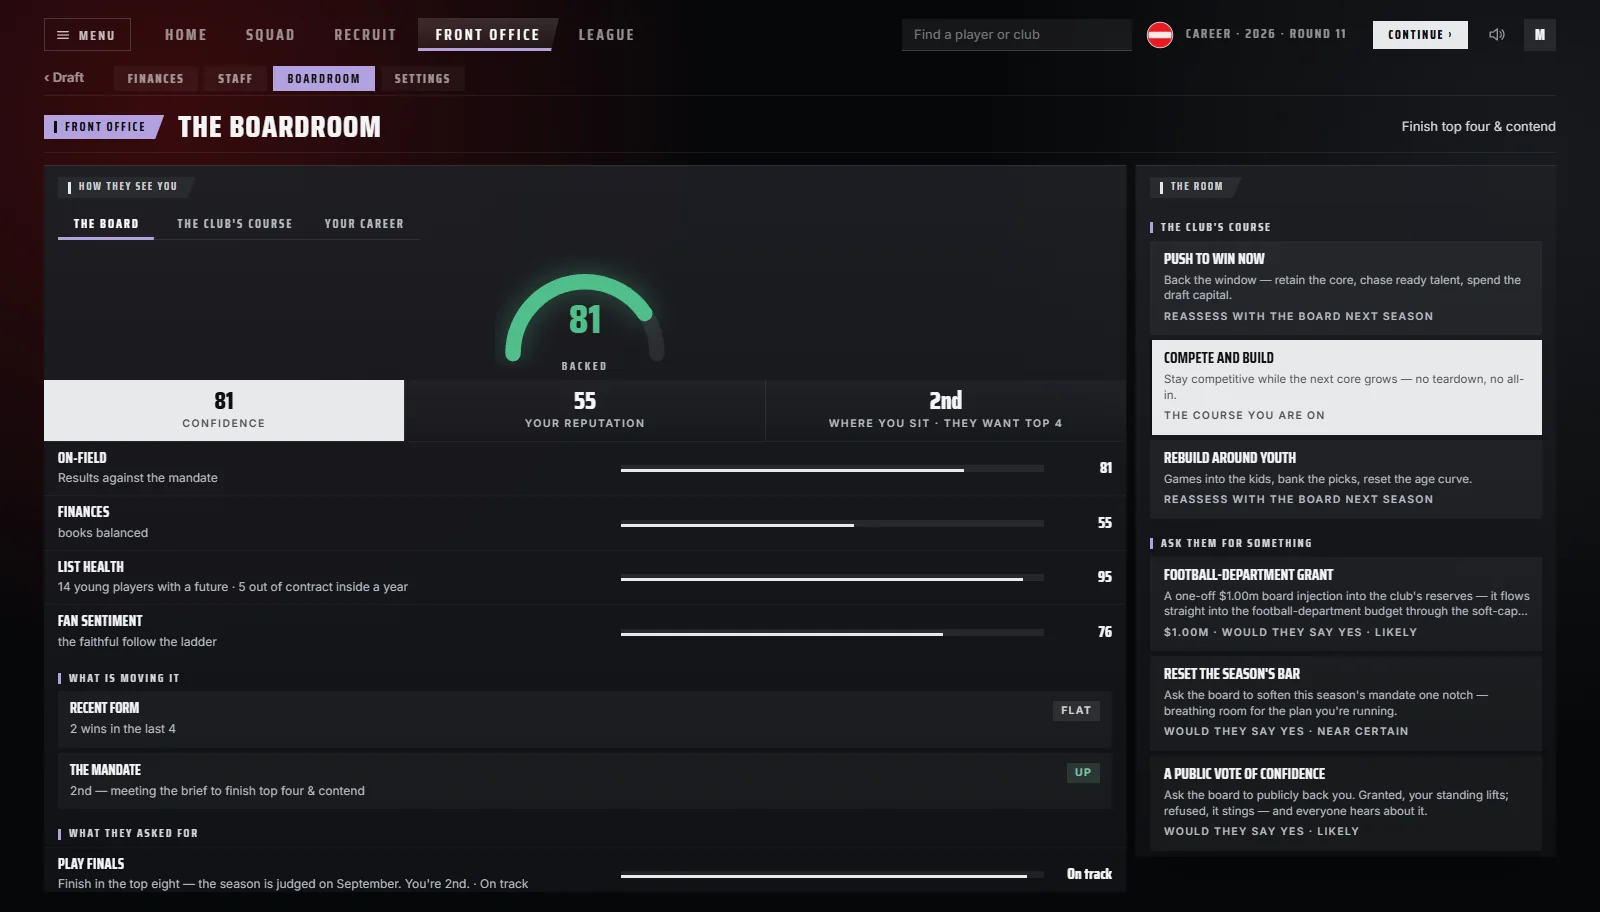The width and height of the screenshot is (1600, 912).
Task: Select The Club's Course tab
Action: 235,224
